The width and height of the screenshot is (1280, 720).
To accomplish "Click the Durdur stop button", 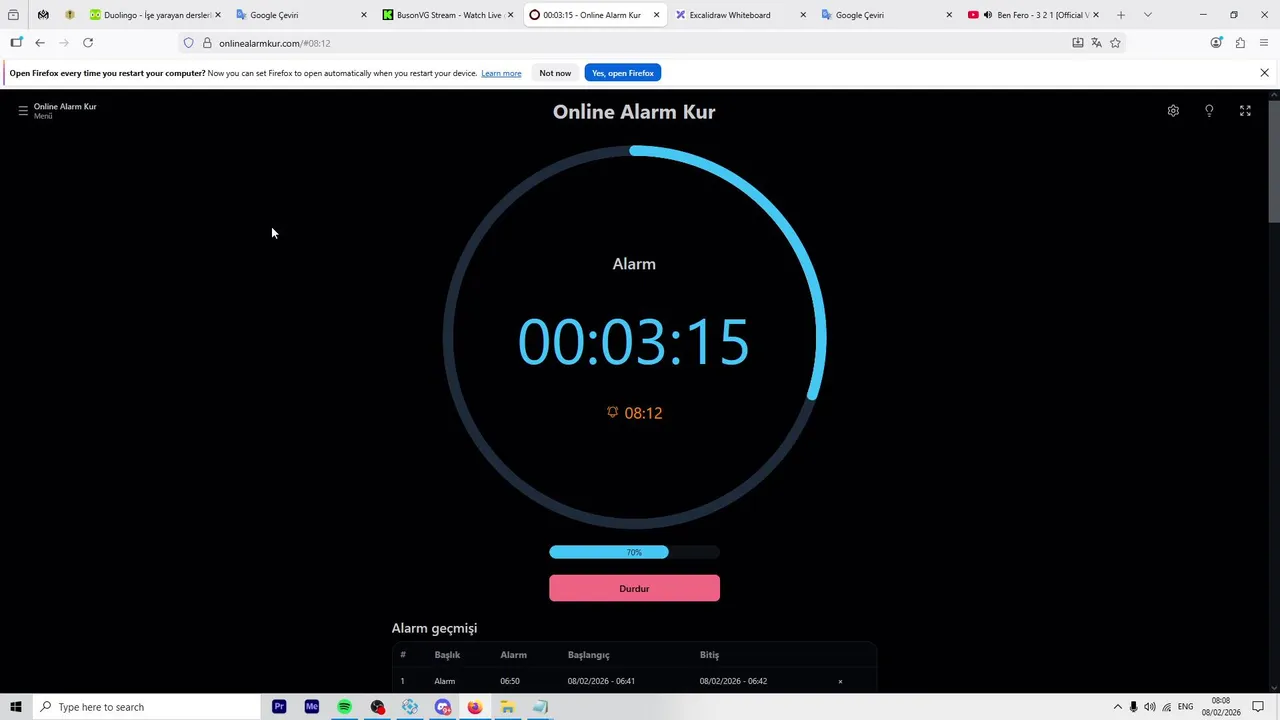I will point(634,588).
